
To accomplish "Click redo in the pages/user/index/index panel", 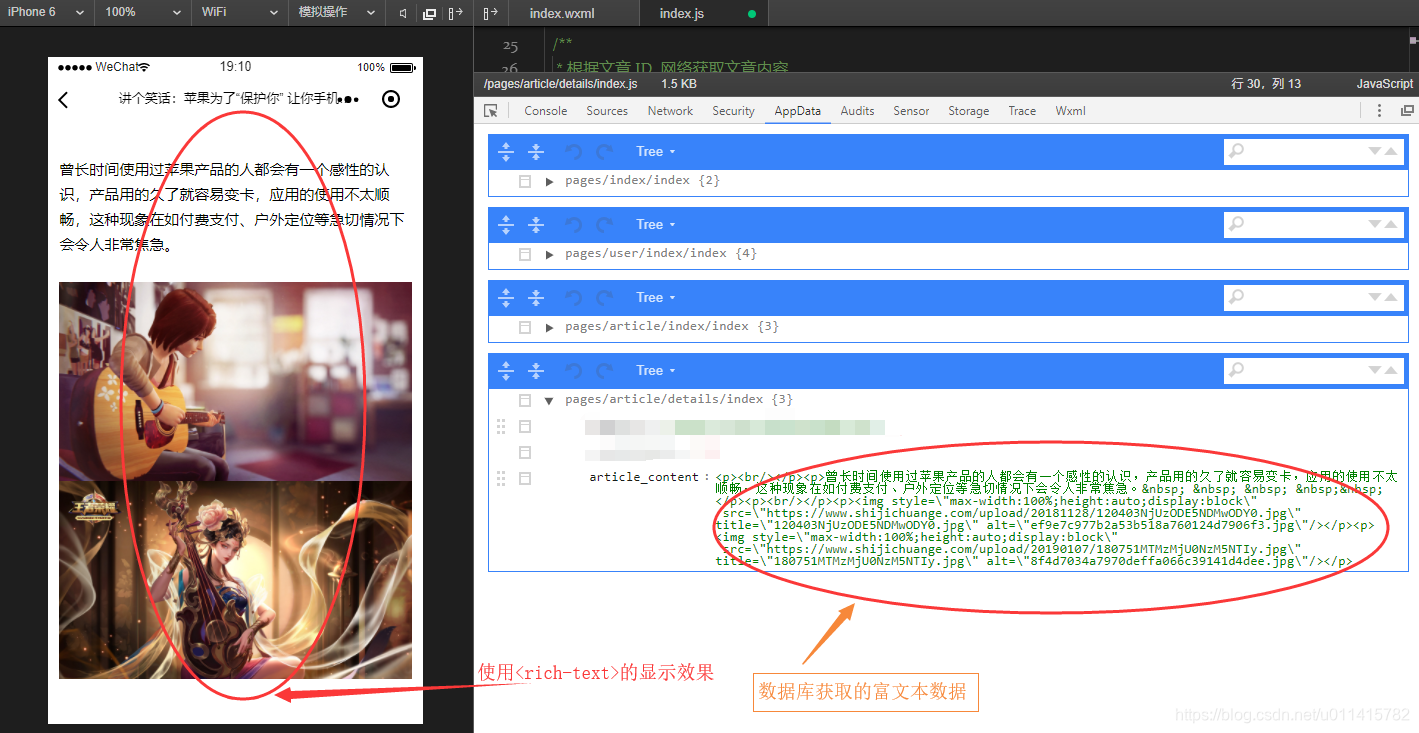I will coord(604,225).
